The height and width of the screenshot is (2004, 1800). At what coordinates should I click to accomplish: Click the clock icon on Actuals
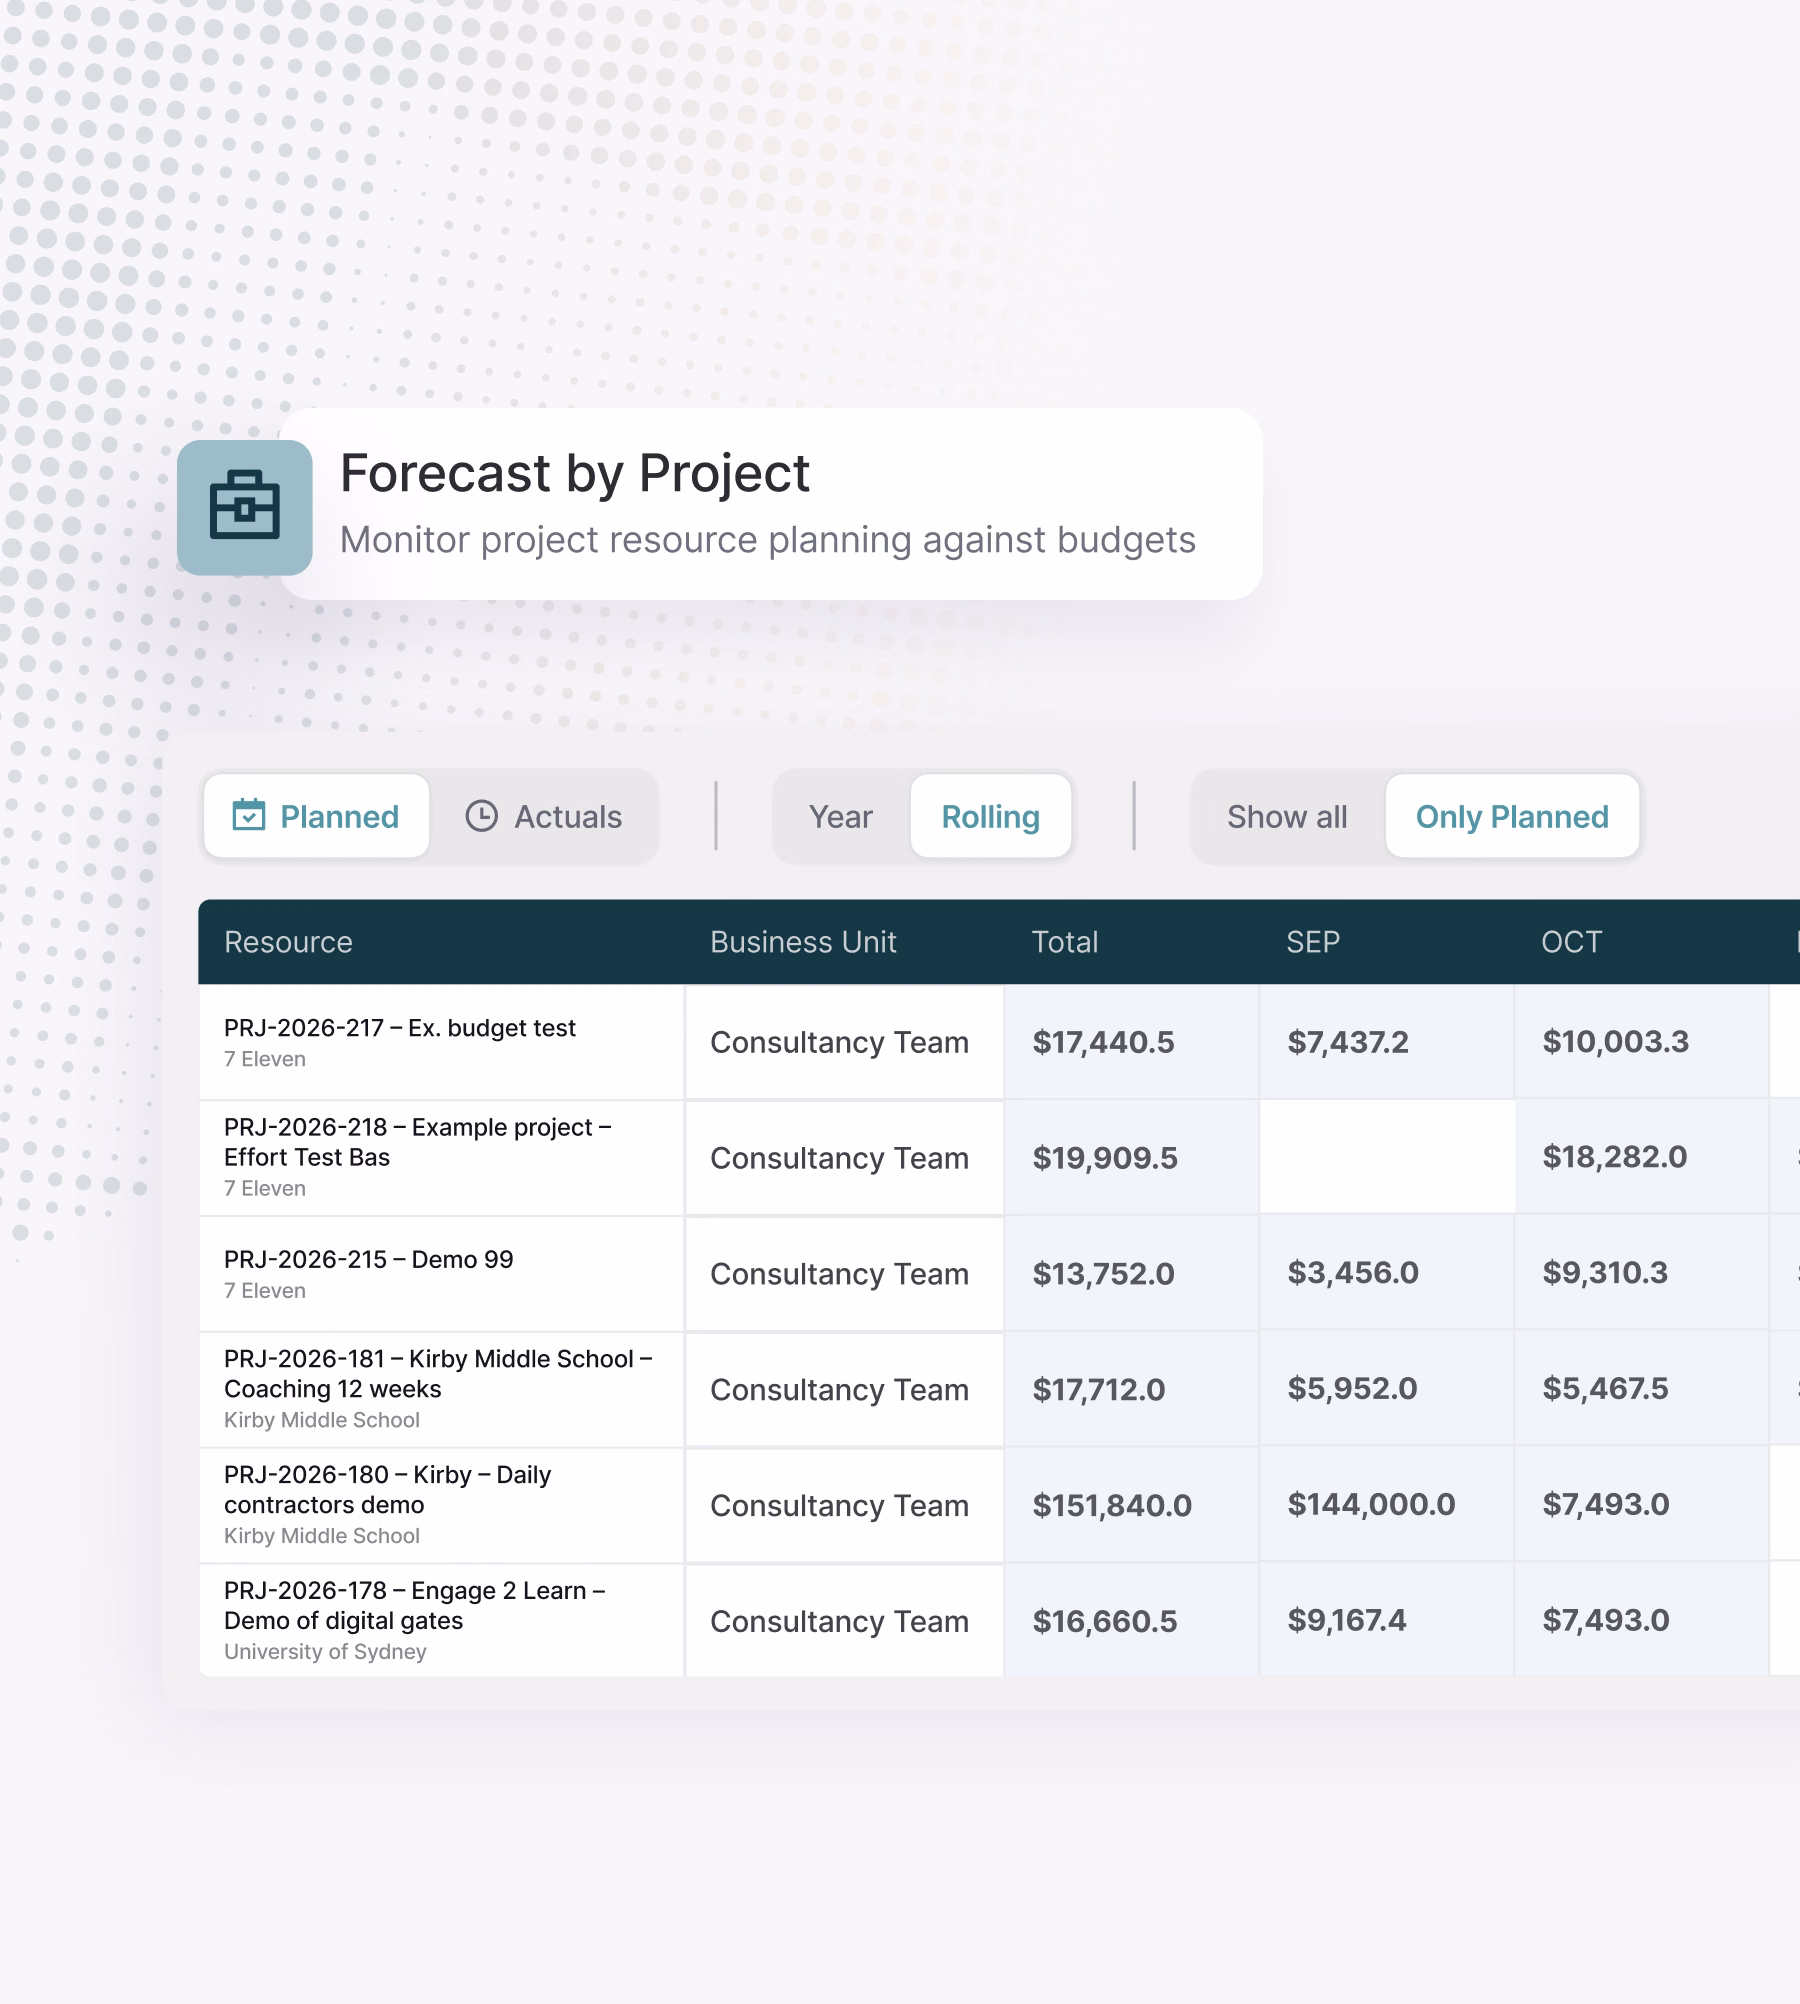(482, 815)
